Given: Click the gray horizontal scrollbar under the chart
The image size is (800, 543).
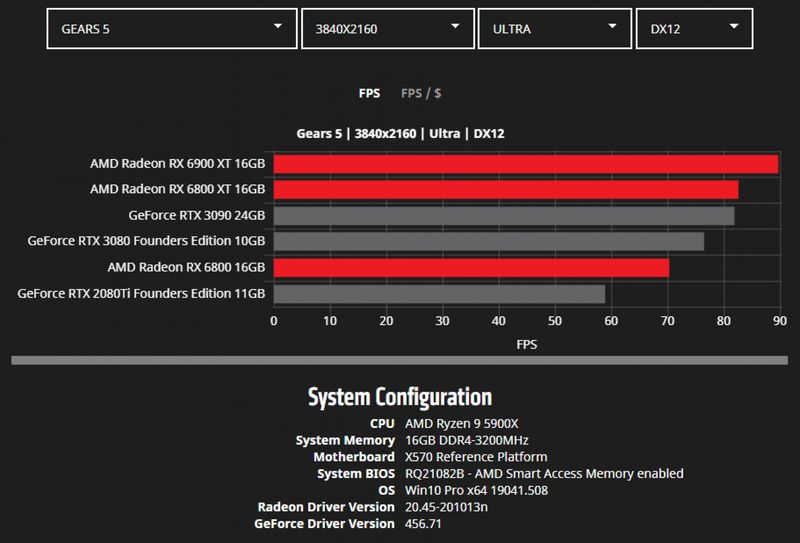Looking at the screenshot, I should point(399,360).
